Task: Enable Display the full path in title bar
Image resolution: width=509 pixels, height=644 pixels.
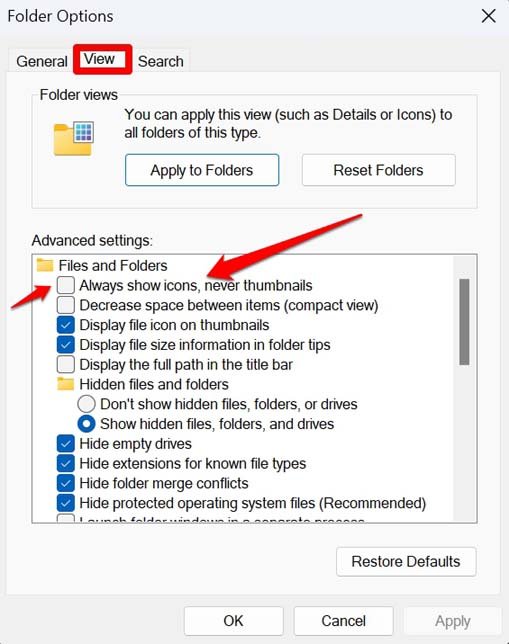Action: click(x=66, y=364)
